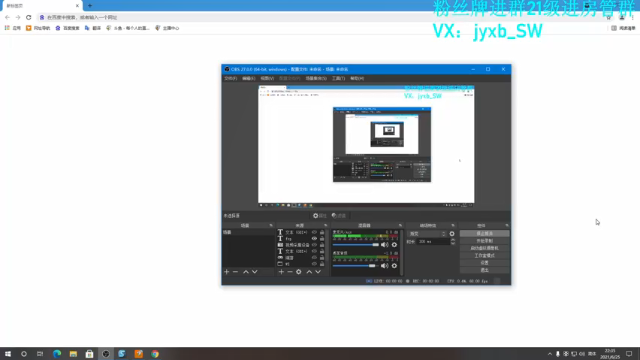This screenshot has height=360, width=640.
Task: Add a new scene with the Scenes plus icon
Action: click(x=227, y=272)
